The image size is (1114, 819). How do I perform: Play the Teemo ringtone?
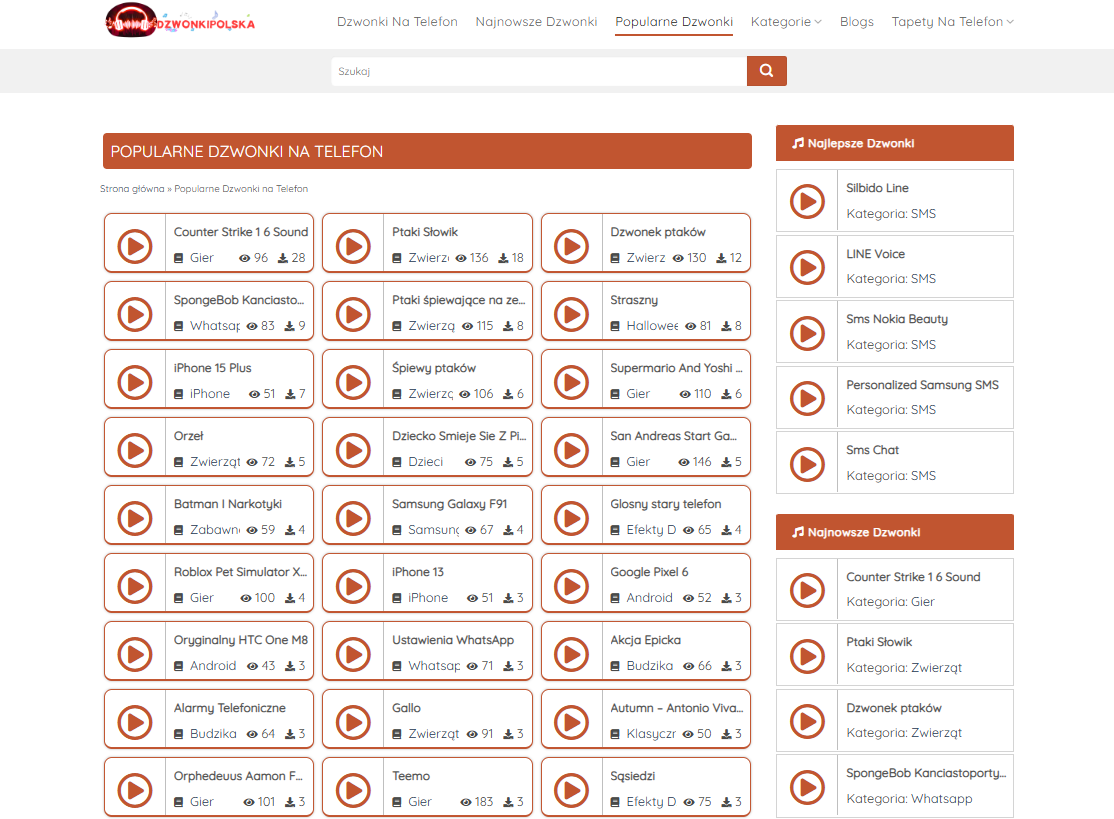[x=352, y=789]
